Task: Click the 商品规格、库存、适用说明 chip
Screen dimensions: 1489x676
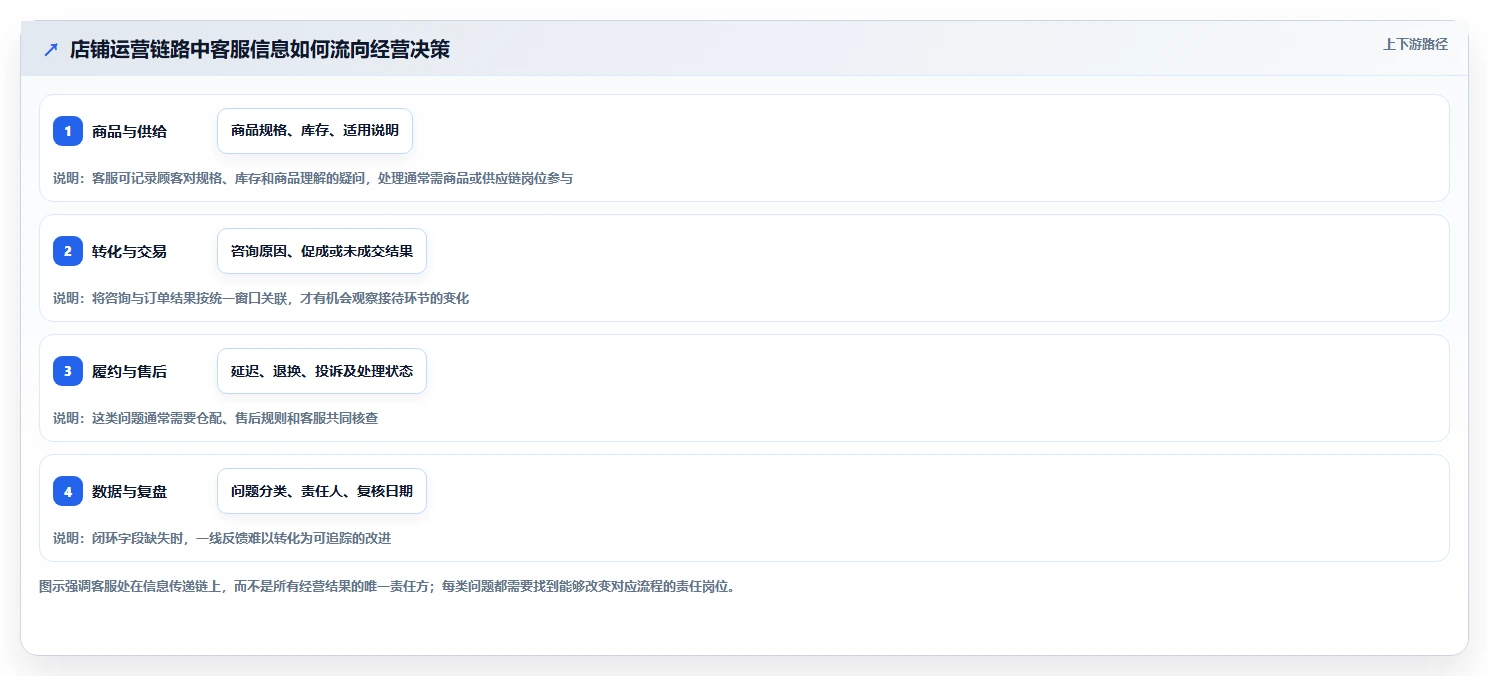Action: [315, 131]
